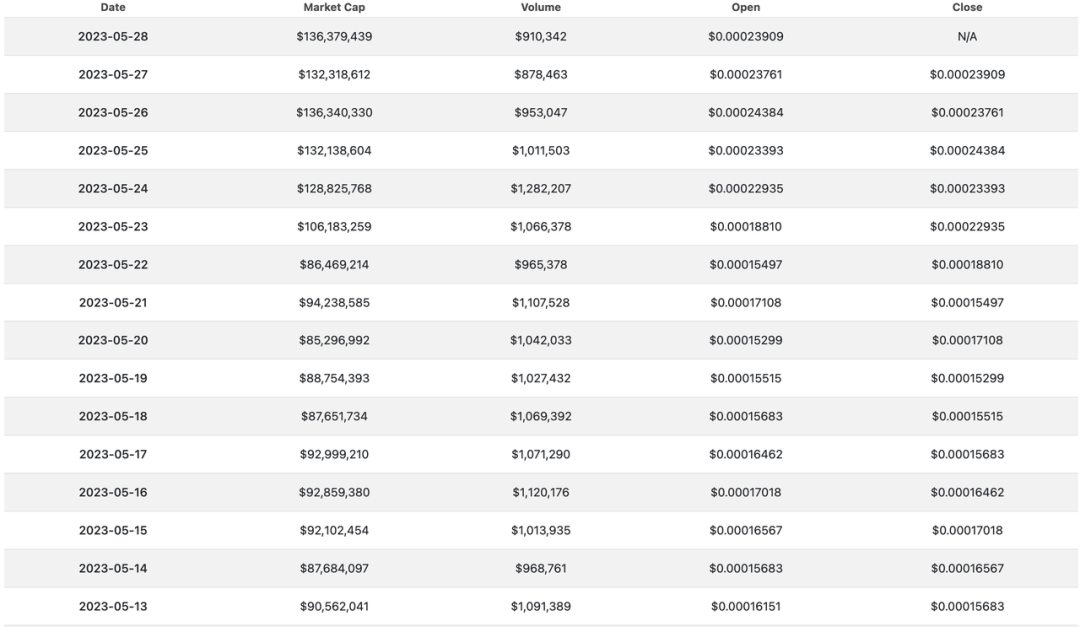This screenshot has height=627, width=1080.
Task: Click the 2023-05-20 date cell
Action: pos(113,340)
